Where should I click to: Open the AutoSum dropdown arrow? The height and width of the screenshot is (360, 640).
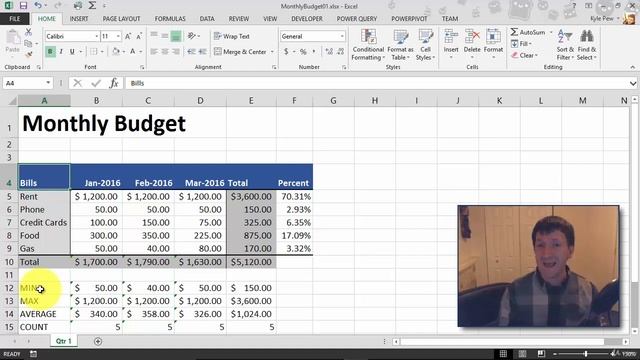pos(551,32)
